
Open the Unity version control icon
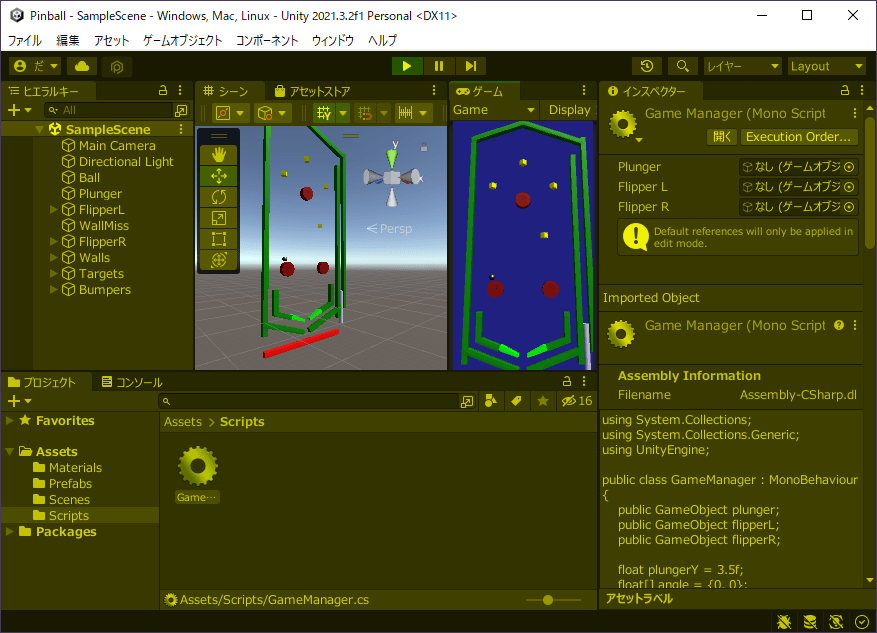(117, 67)
